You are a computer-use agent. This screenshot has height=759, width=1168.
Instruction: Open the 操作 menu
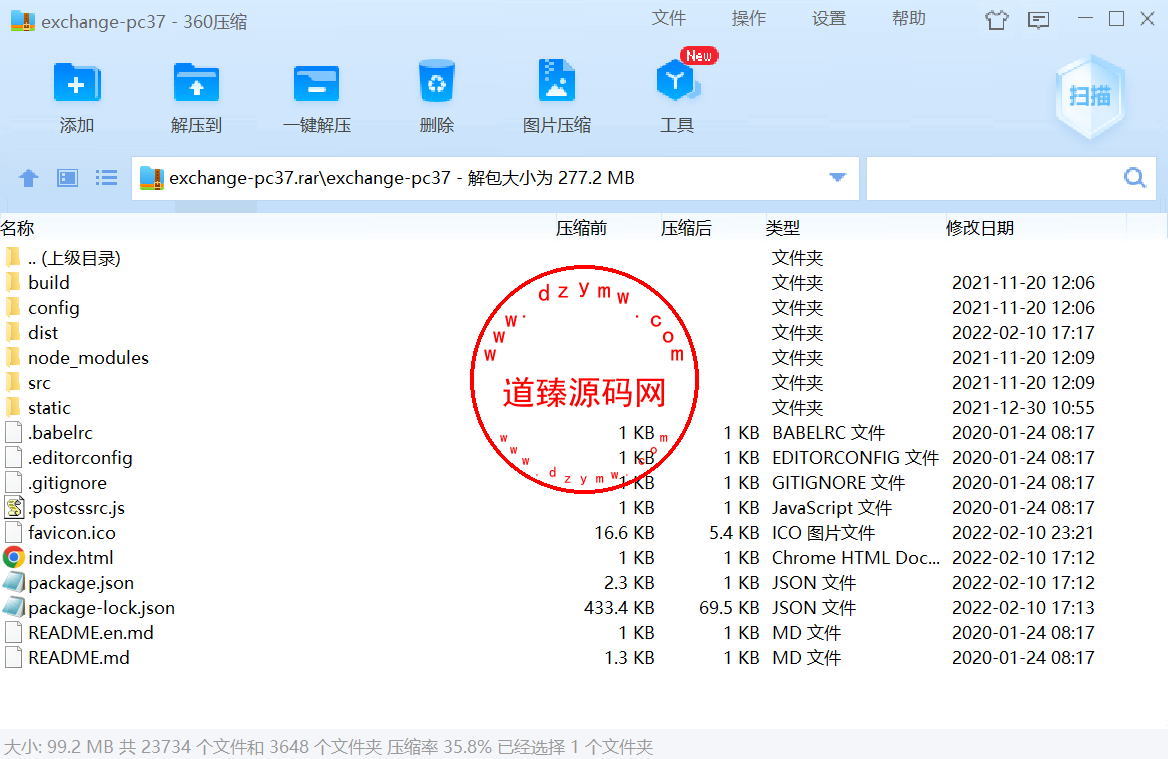click(x=749, y=19)
